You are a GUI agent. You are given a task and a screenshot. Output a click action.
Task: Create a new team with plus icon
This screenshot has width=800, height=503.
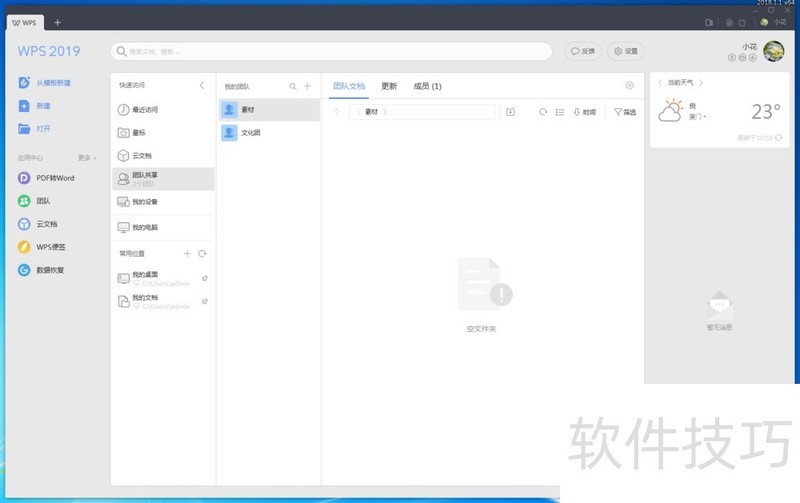click(307, 86)
